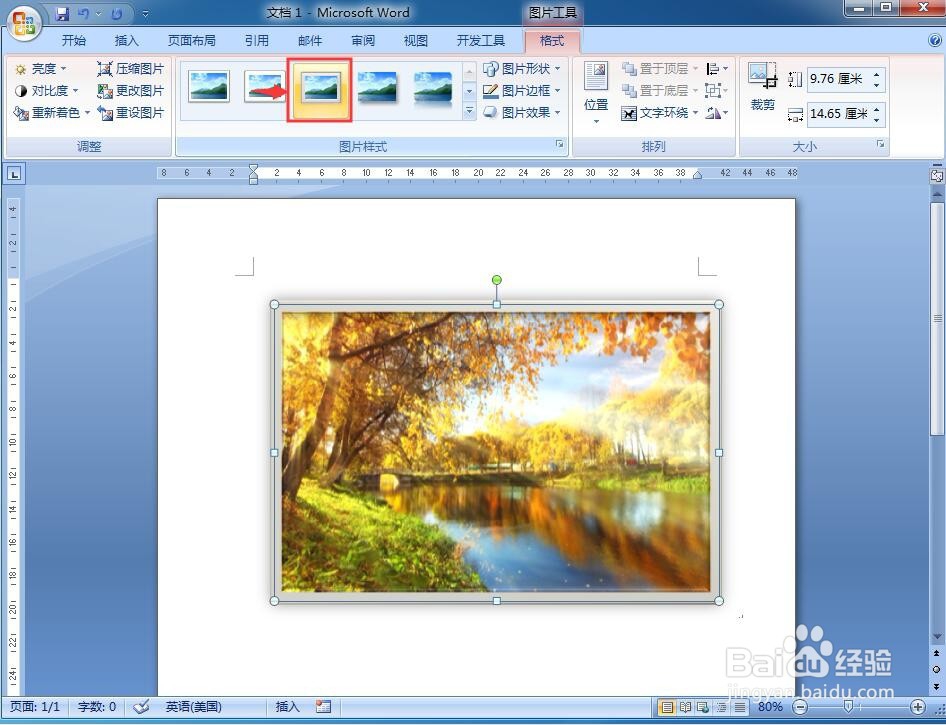Click 重设图片 reset picture
This screenshot has height=725, width=946.
coord(130,112)
